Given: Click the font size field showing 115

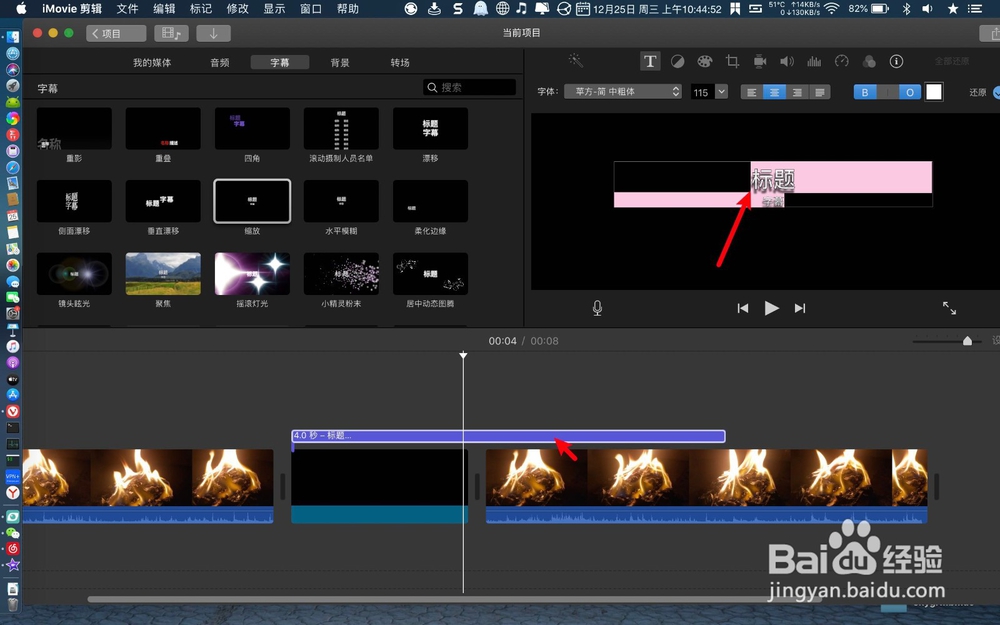Looking at the screenshot, I should (x=702, y=92).
